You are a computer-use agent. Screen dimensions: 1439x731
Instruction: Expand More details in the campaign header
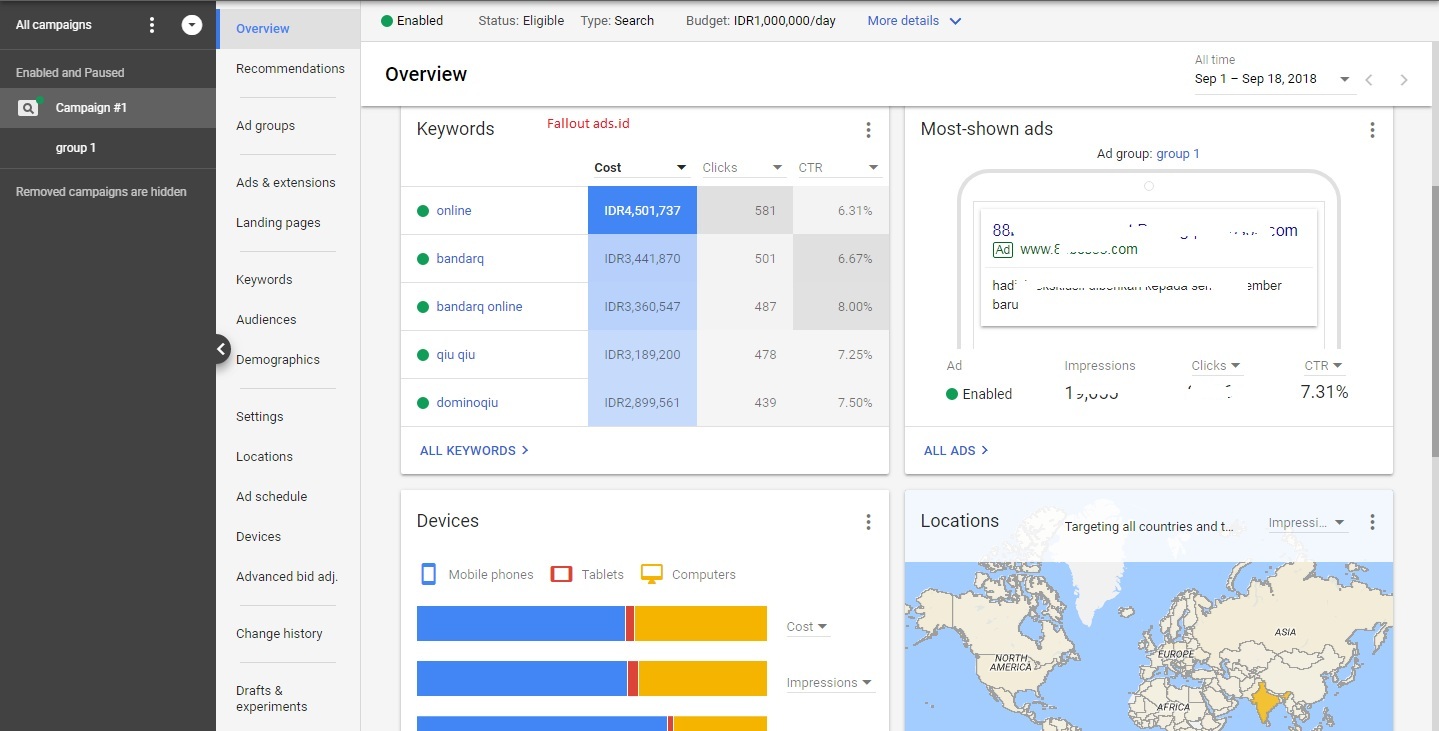click(914, 21)
